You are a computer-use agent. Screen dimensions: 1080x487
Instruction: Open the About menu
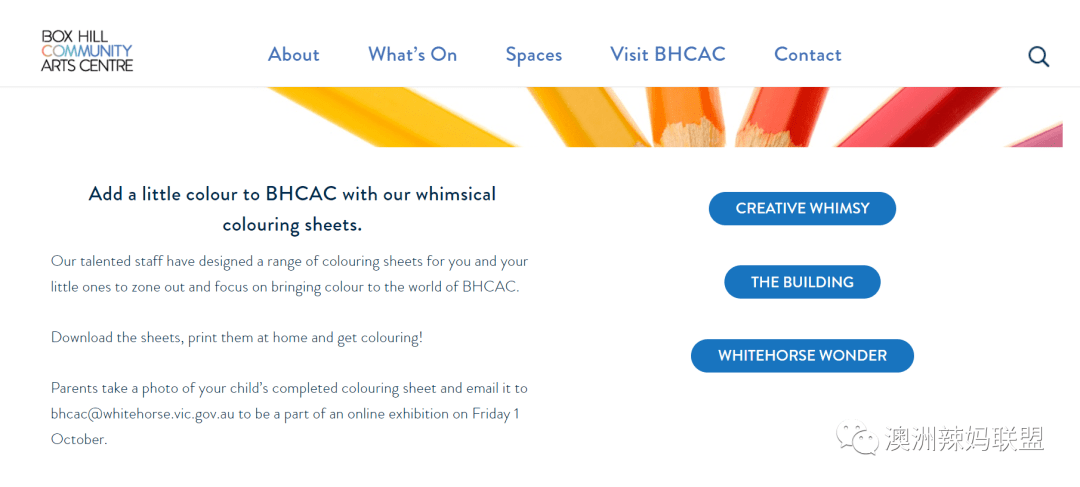(x=293, y=54)
